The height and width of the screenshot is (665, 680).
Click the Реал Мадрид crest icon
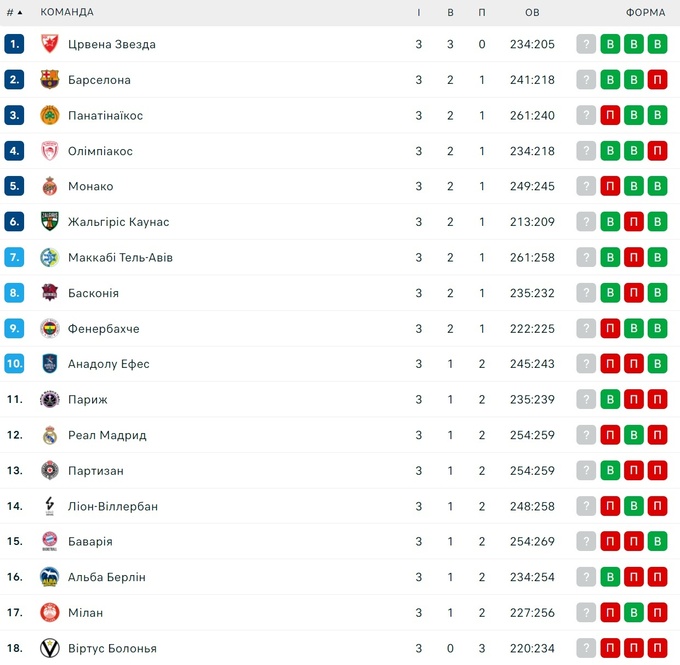click(50, 435)
